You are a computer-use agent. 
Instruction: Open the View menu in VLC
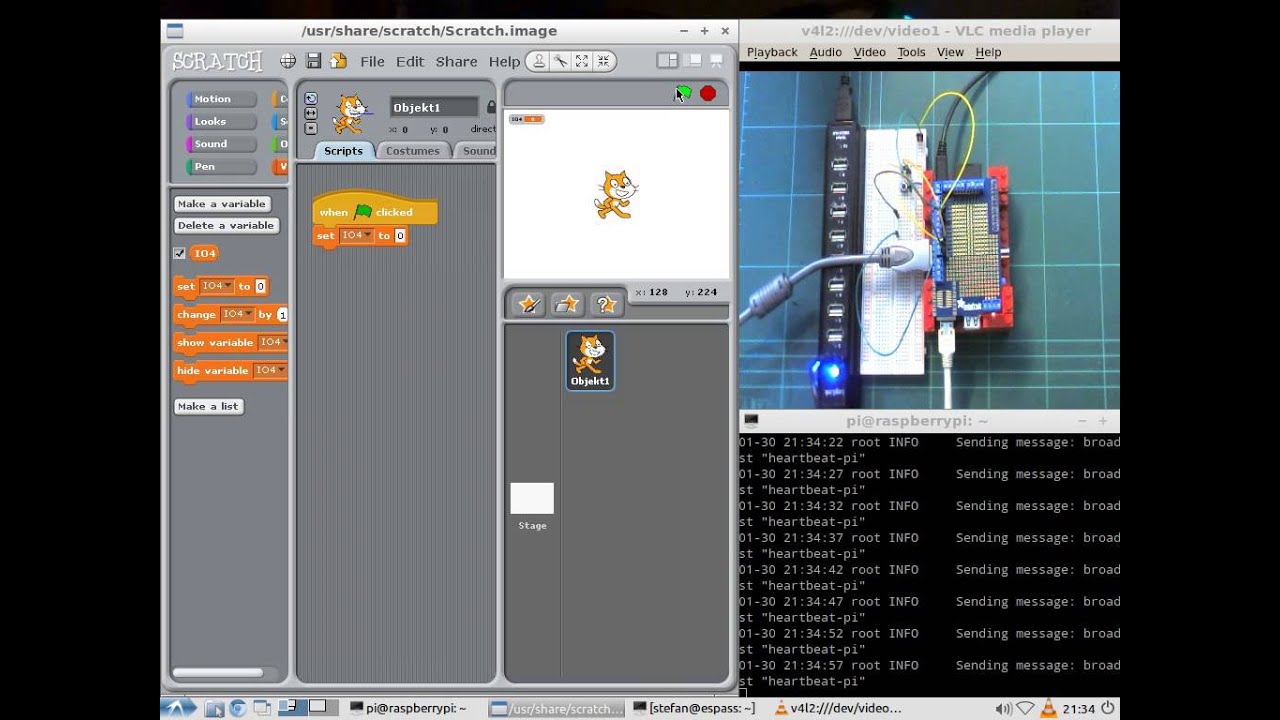click(950, 52)
